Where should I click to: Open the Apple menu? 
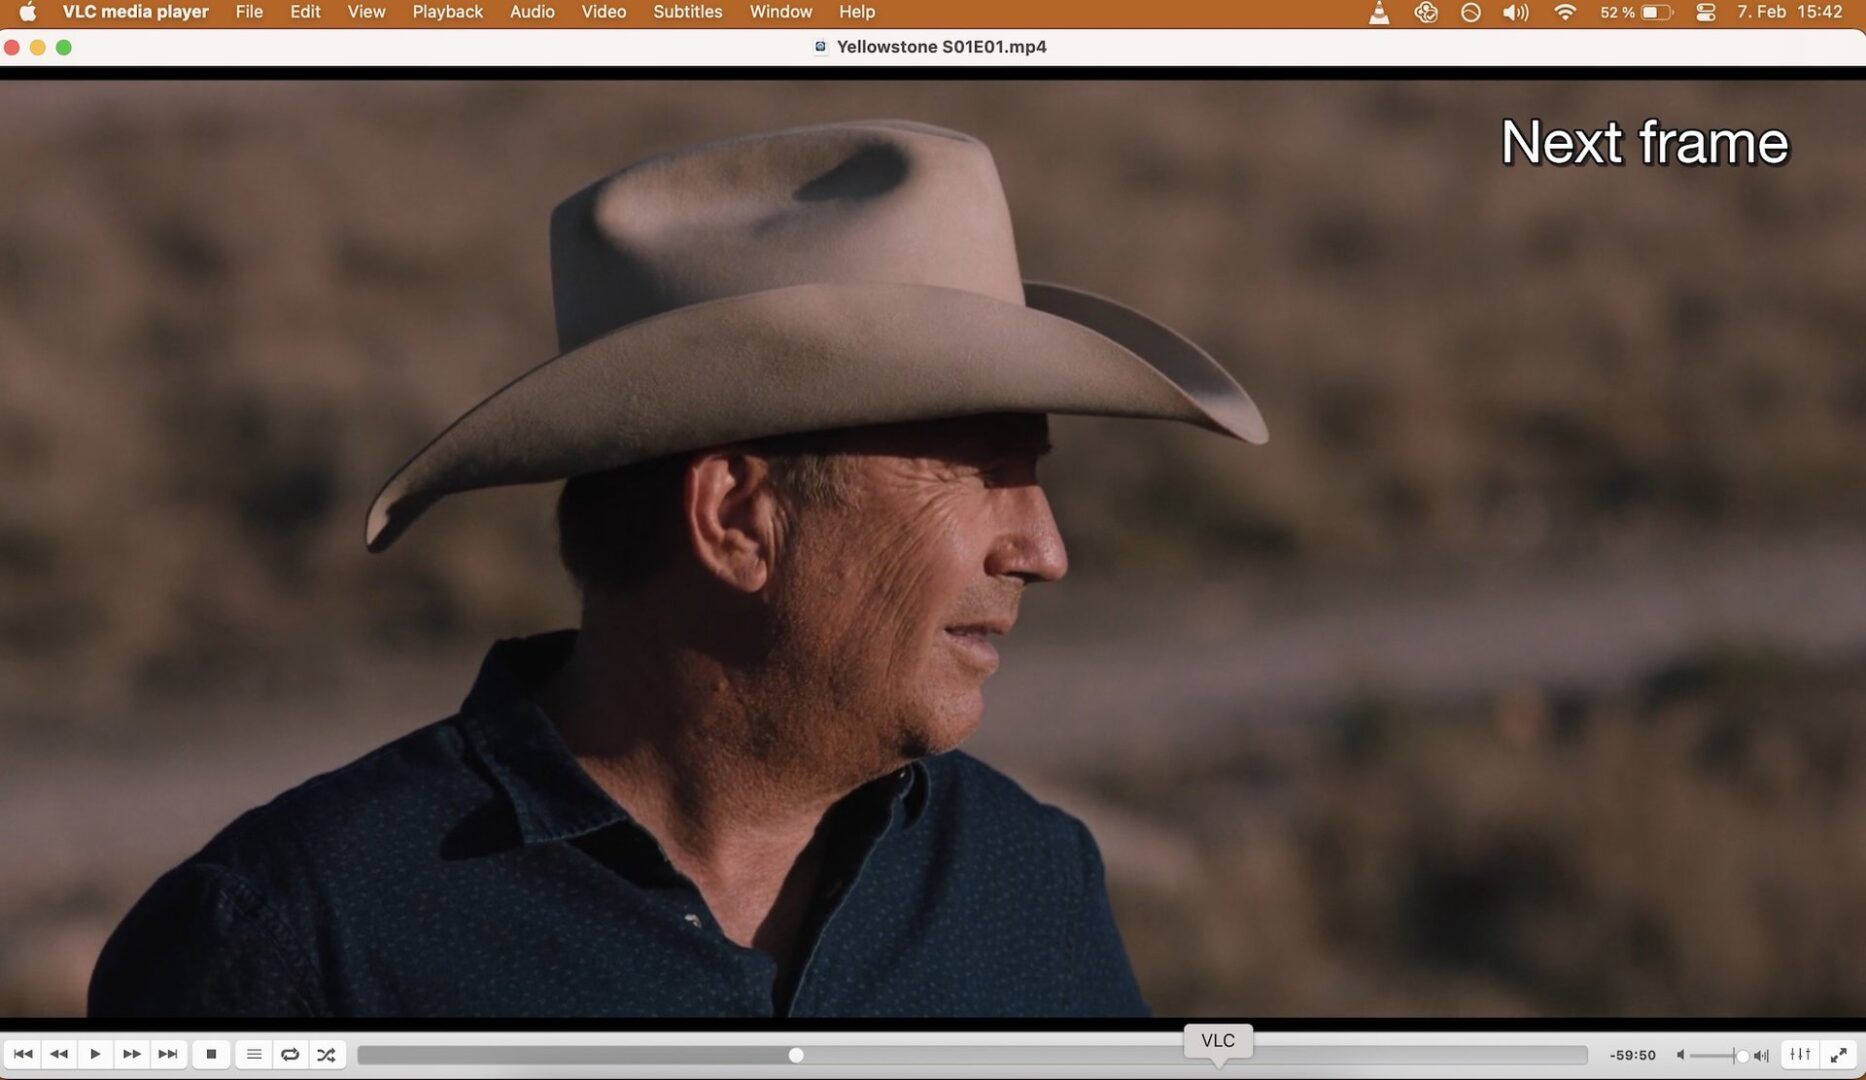[x=28, y=12]
